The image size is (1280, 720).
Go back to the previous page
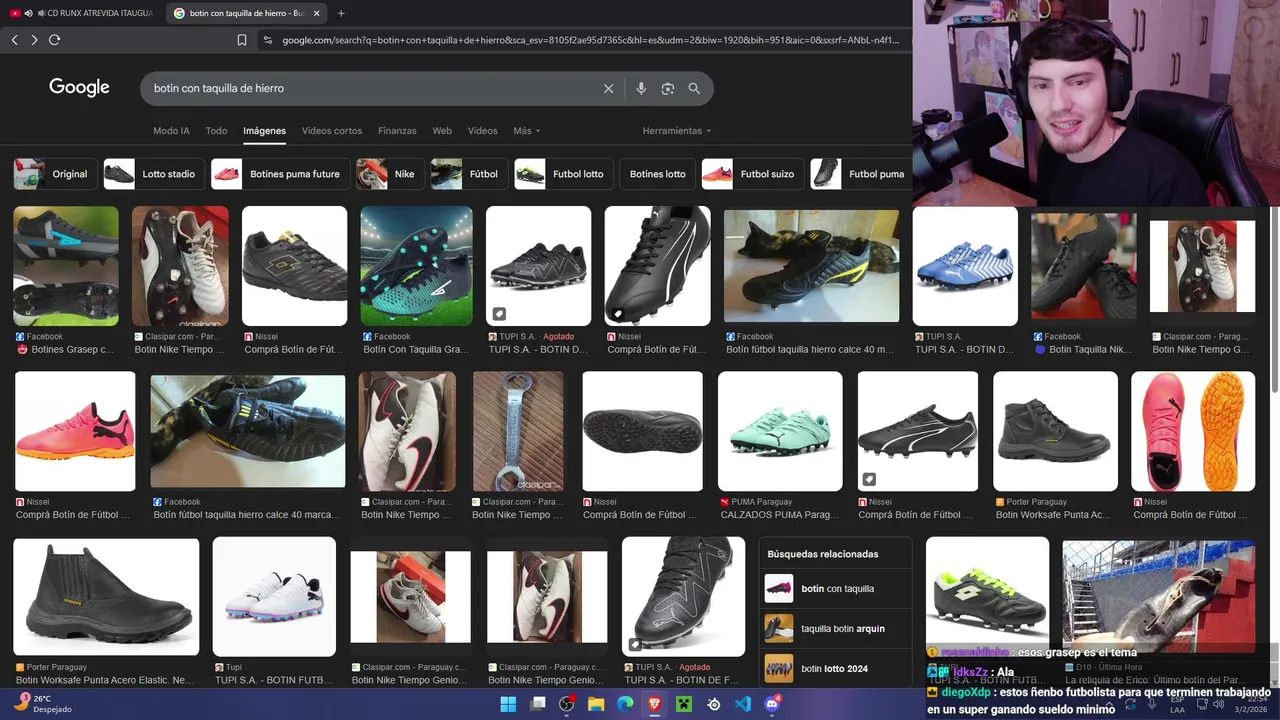point(14,40)
